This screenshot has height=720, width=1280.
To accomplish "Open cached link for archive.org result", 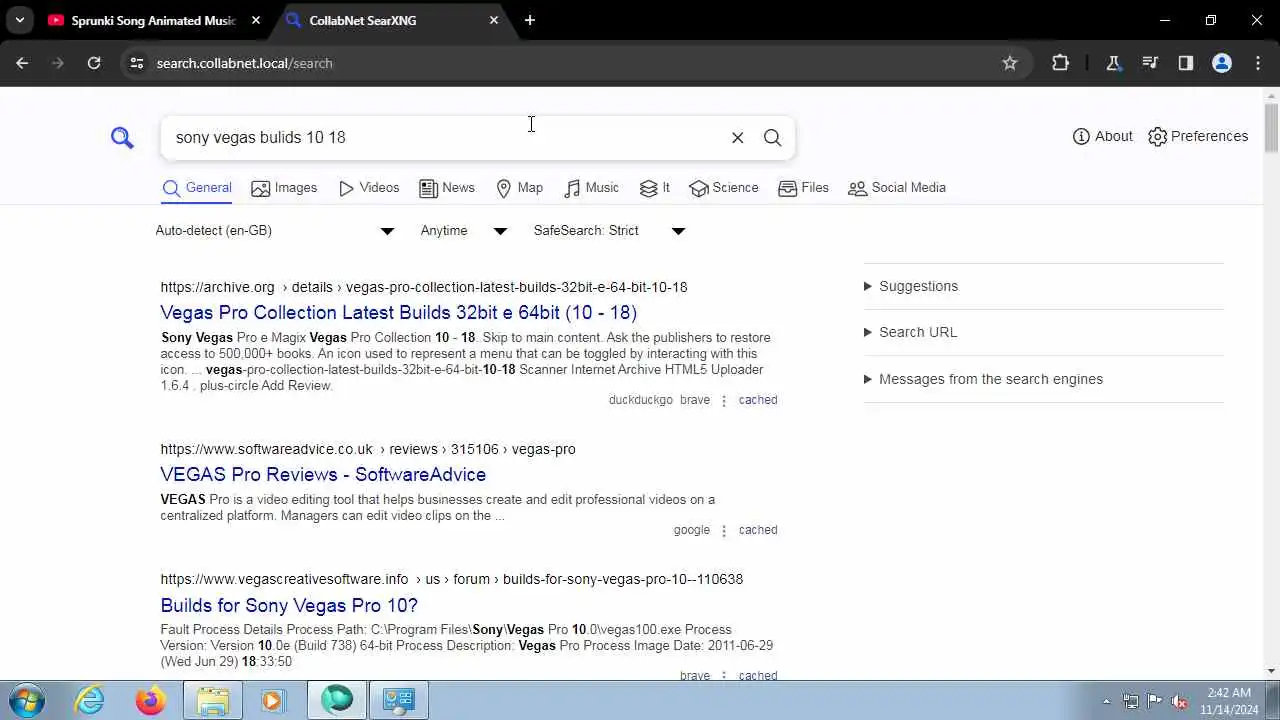I will 758,400.
